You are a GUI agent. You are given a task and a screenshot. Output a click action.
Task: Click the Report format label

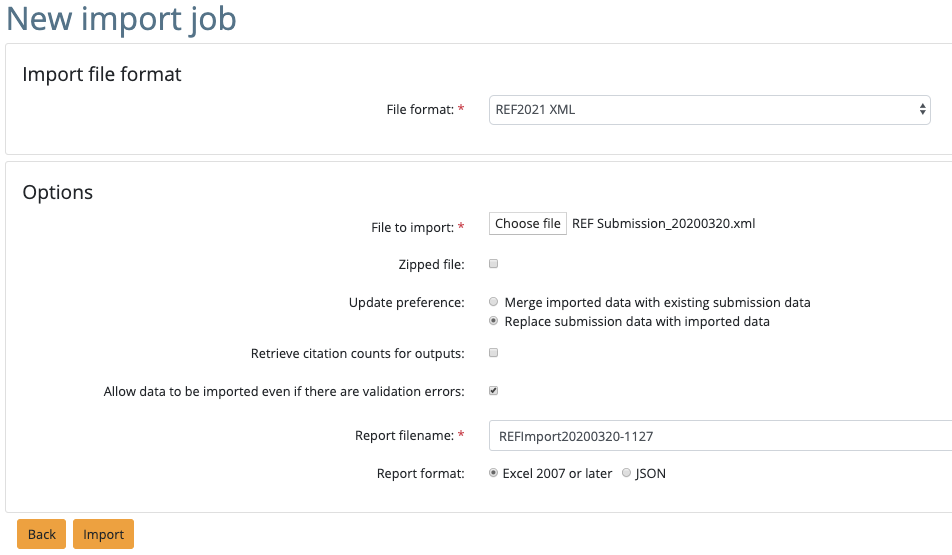420,474
